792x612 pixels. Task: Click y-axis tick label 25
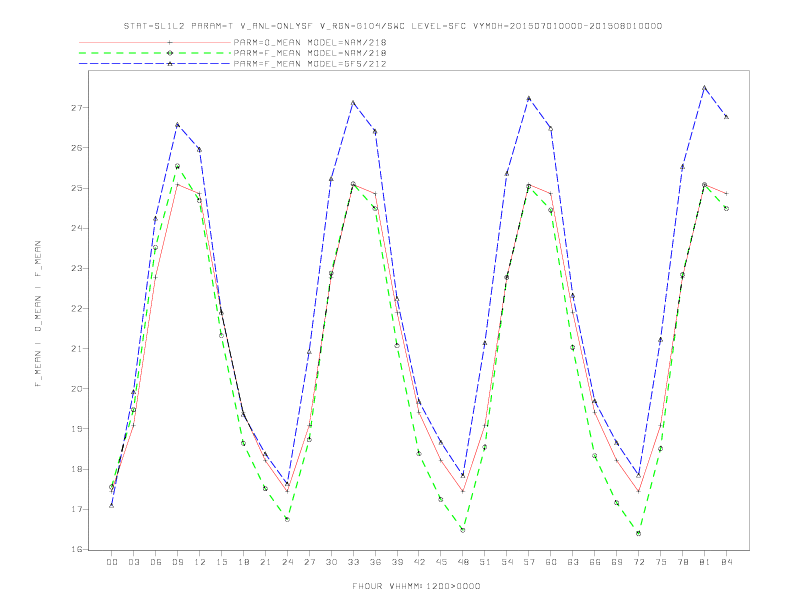click(77, 188)
